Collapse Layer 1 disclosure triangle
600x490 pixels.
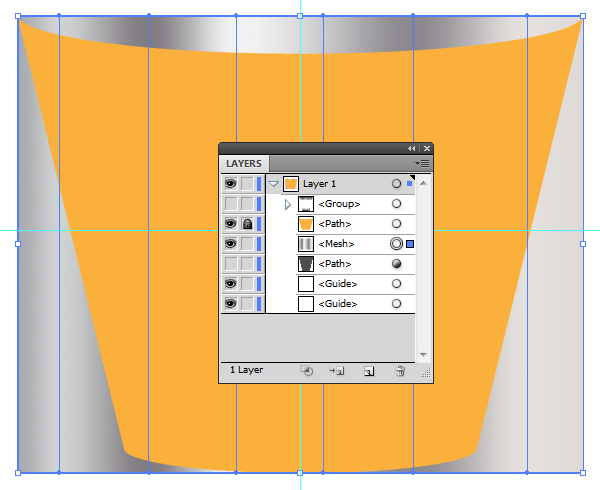coord(274,184)
